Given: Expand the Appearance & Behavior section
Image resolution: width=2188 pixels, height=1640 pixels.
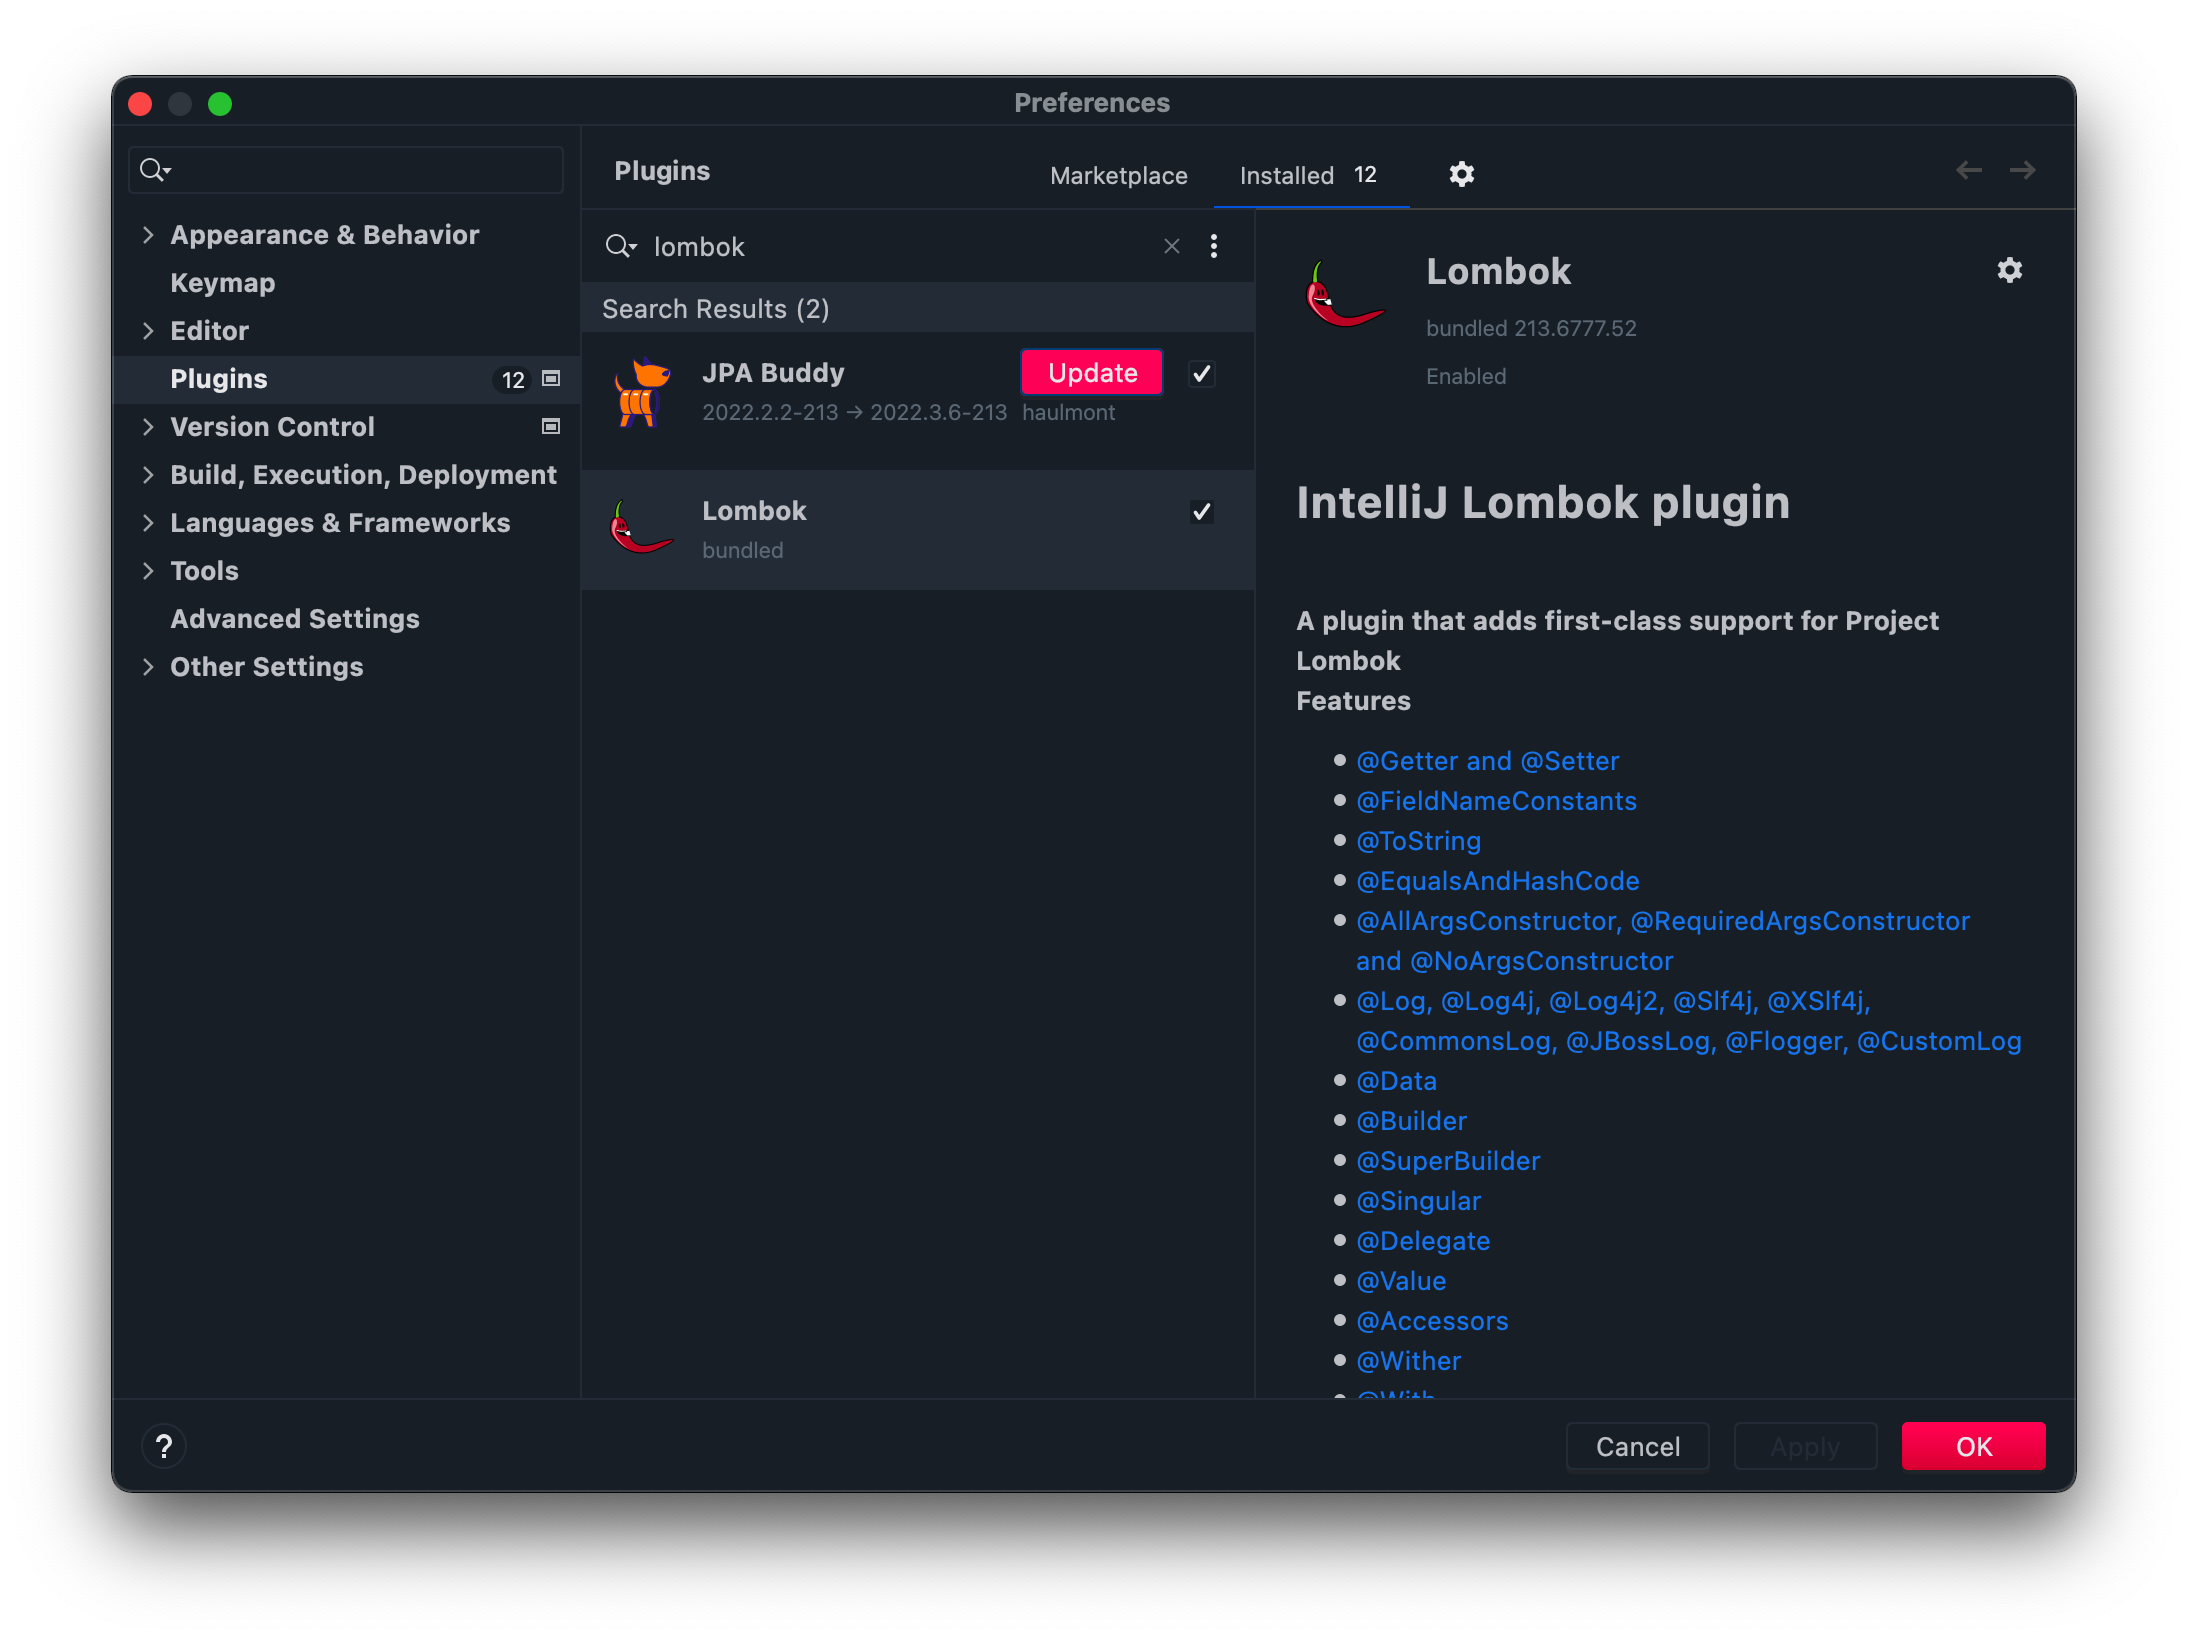Looking at the screenshot, I should (153, 233).
